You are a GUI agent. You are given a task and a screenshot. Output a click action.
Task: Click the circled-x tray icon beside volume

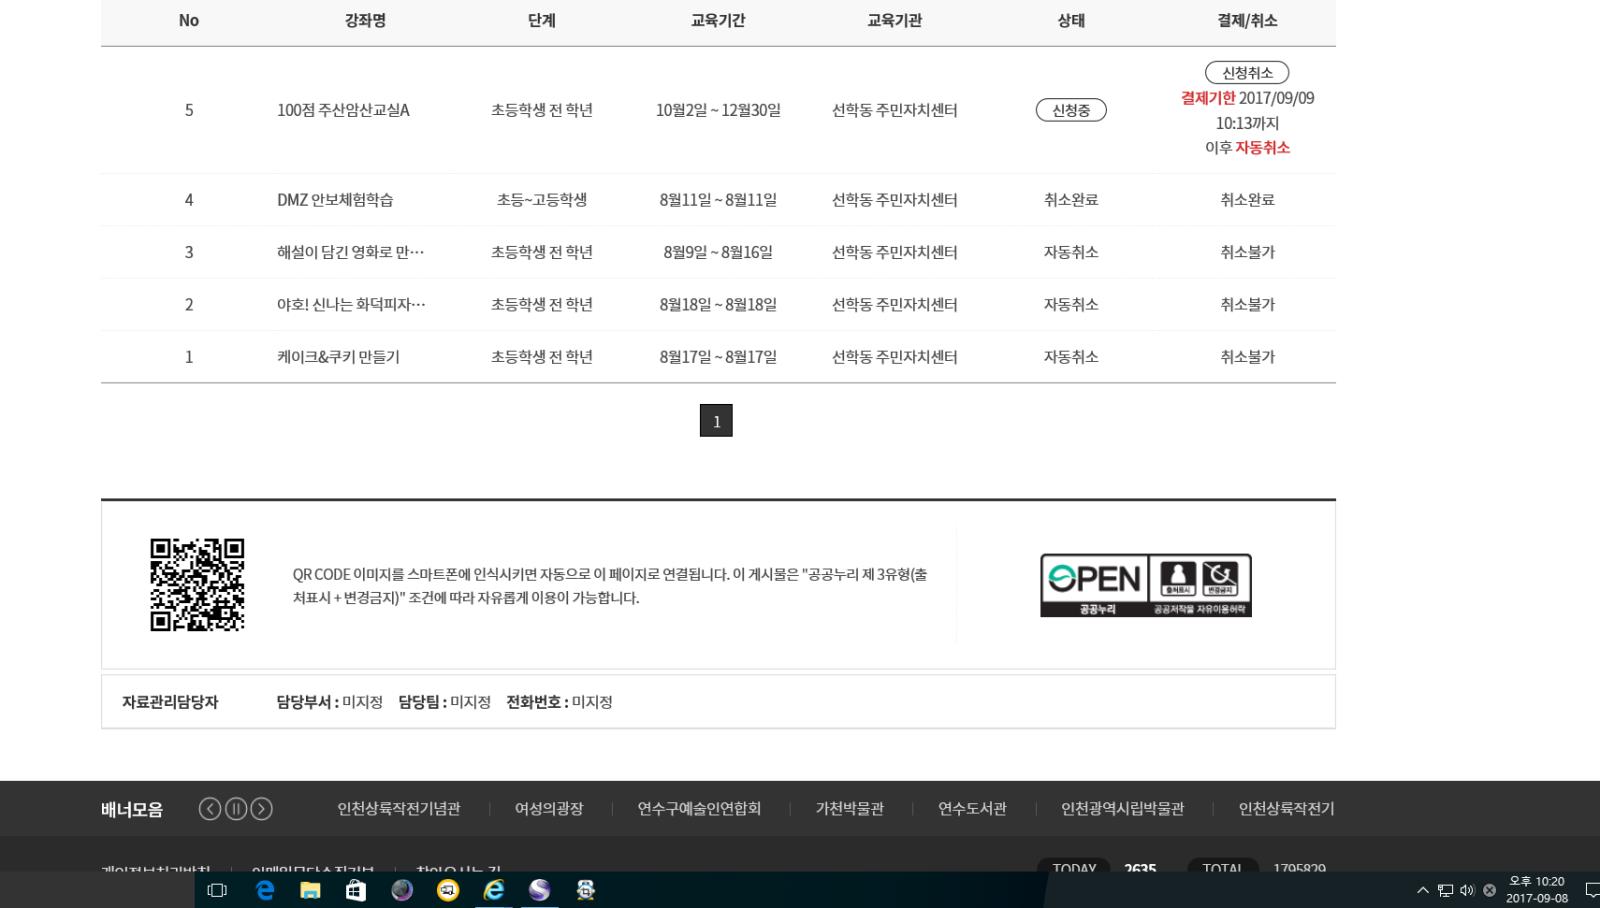pos(1489,890)
